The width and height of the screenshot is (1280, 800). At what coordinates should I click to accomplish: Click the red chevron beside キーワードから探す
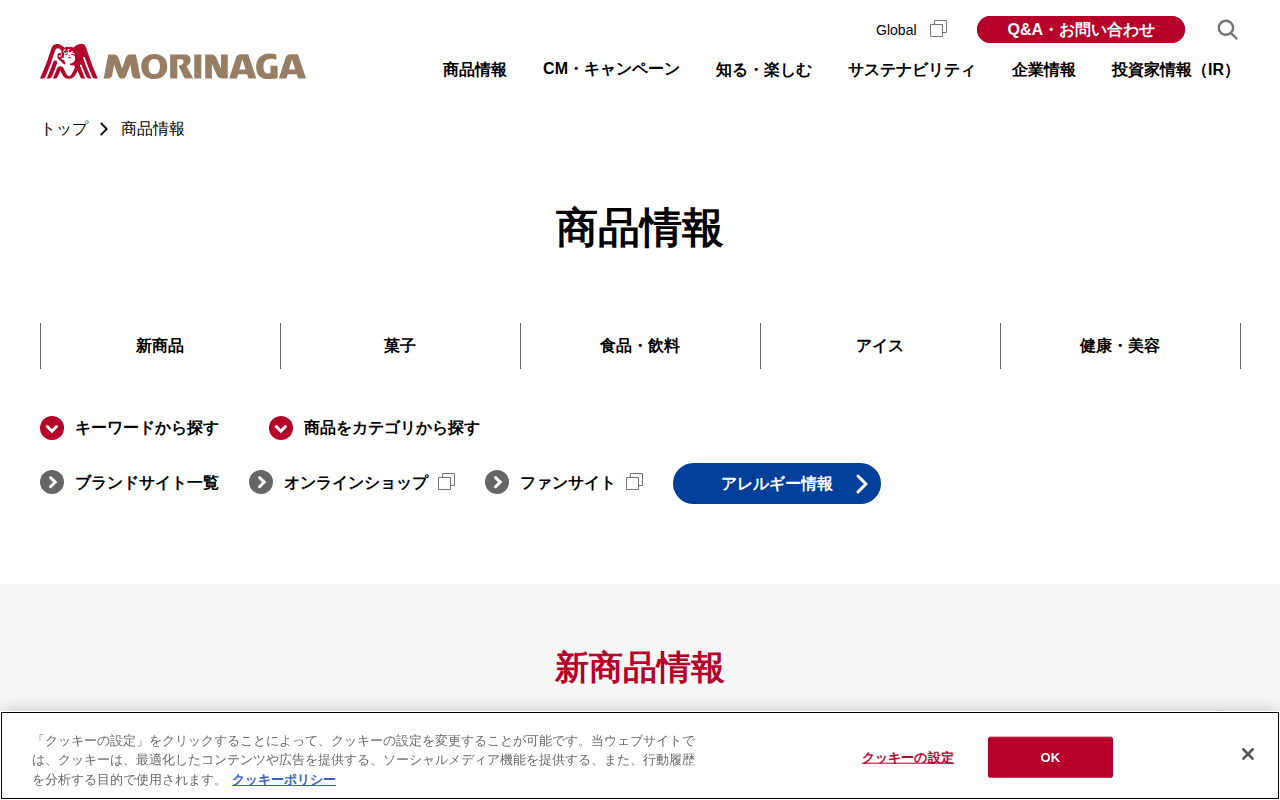click(x=52, y=428)
